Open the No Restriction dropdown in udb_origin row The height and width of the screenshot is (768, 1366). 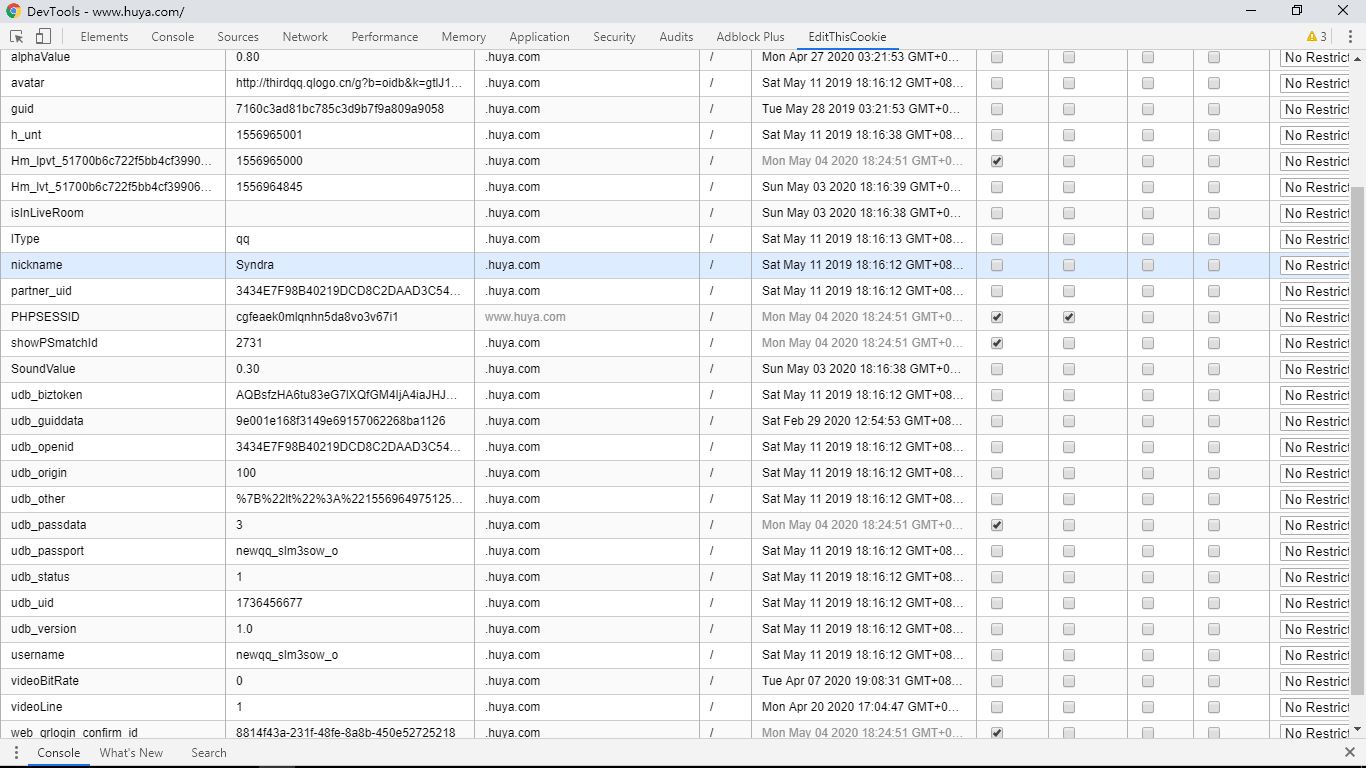1315,473
